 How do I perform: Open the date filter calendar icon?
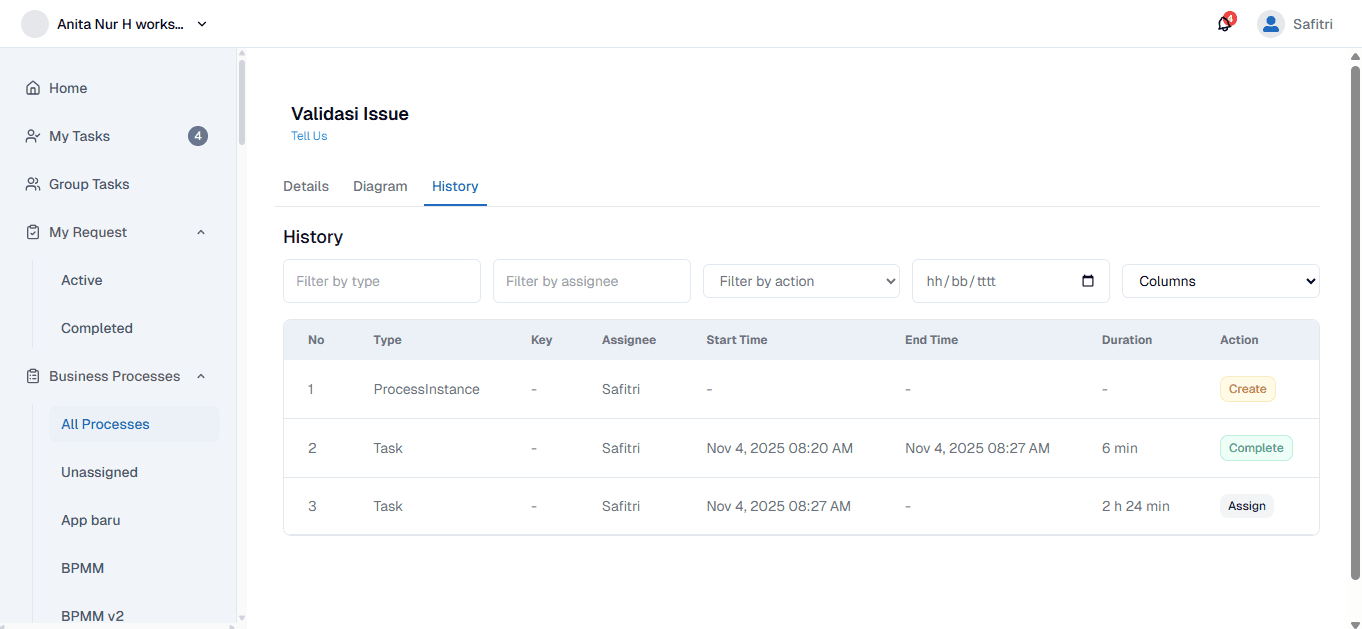point(1088,281)
